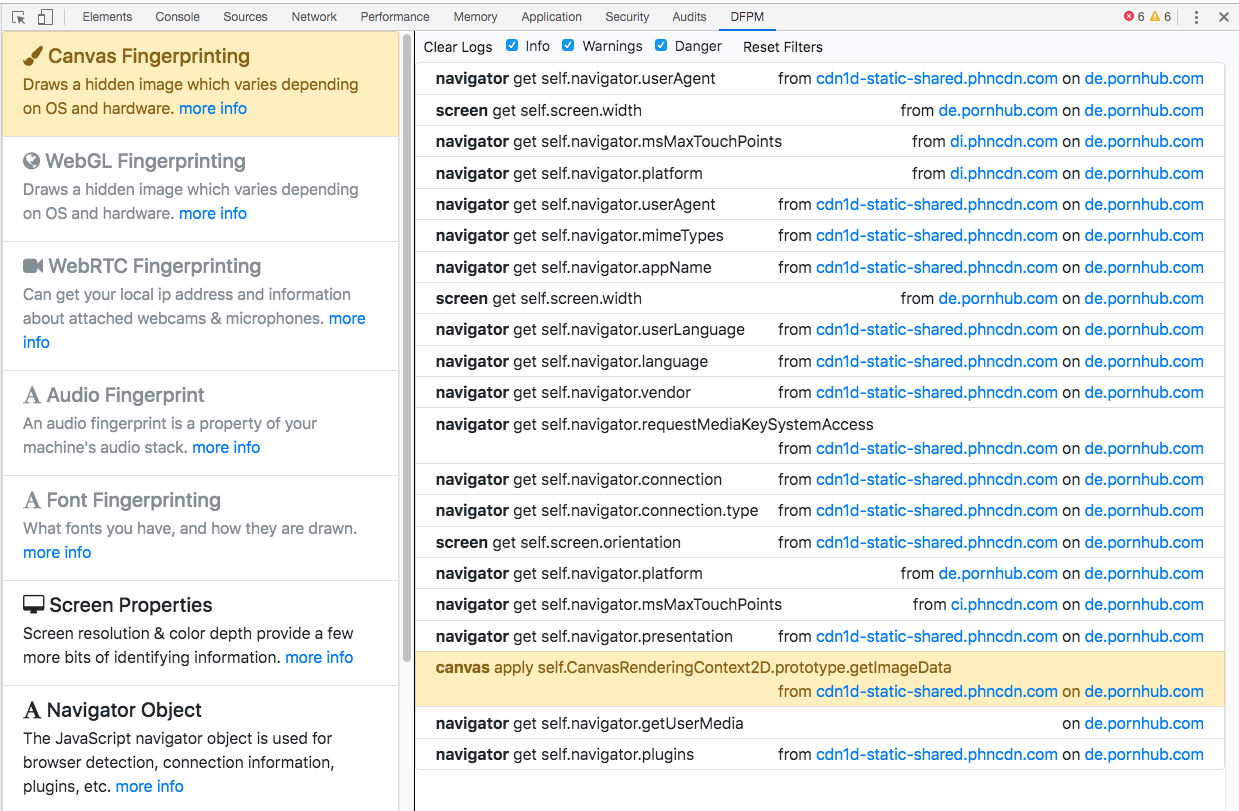Switch to the Memory tab
1239x811 pixels.
pos(475,17)
